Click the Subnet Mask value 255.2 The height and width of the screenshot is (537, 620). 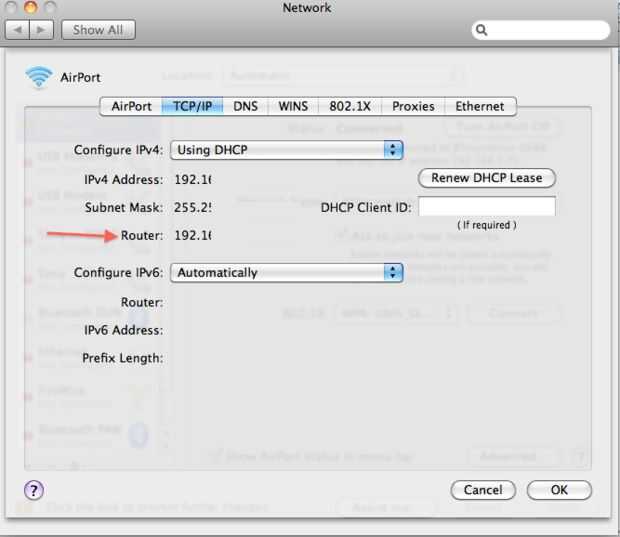tap(193, 207)
